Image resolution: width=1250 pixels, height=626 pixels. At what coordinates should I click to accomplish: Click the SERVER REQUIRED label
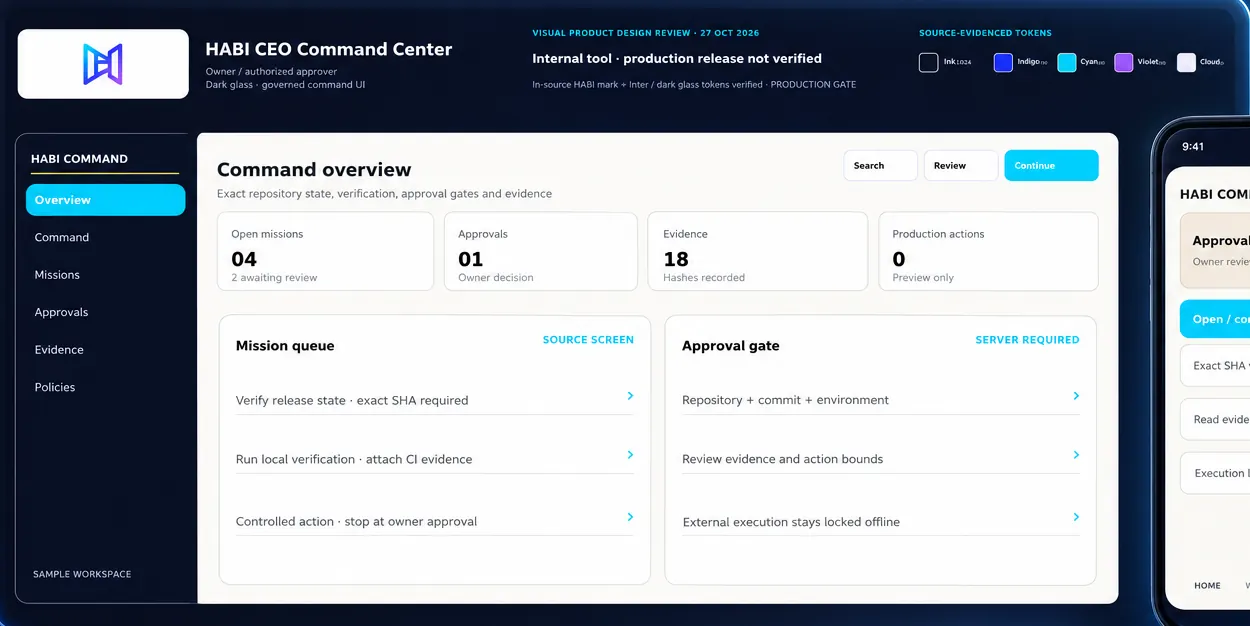tap(1027, 340)
